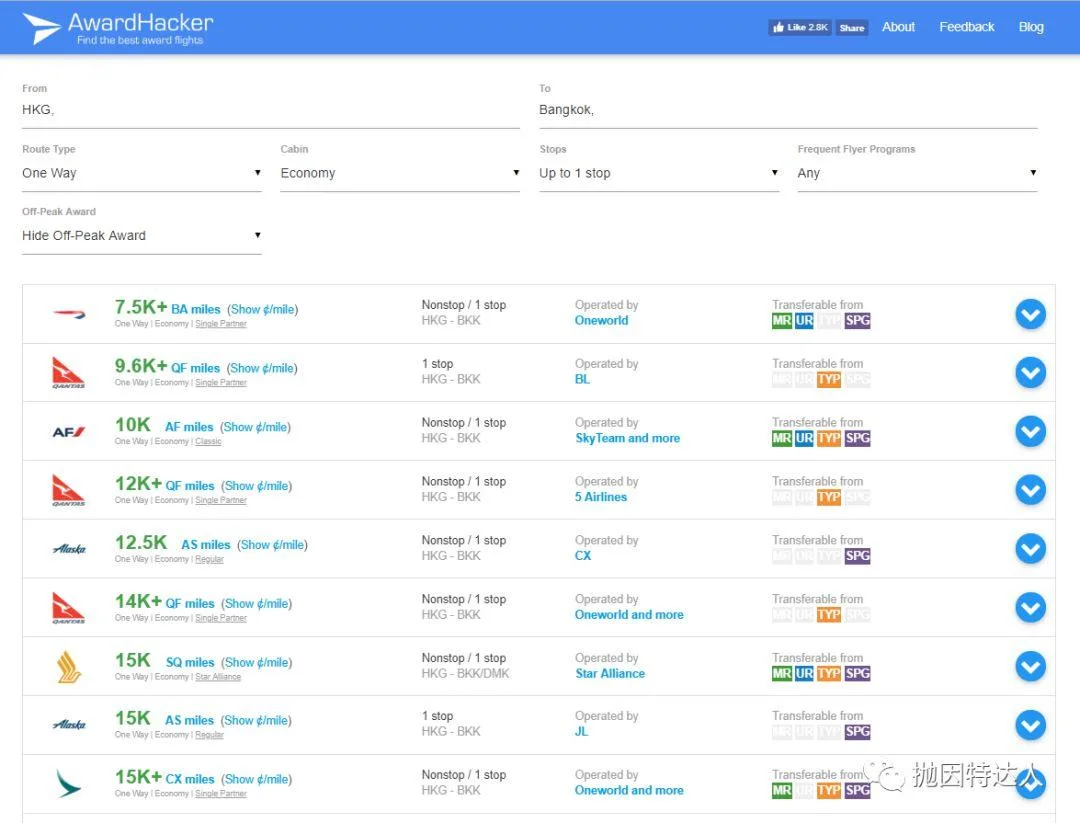Expand the 14K+ QF miles result
Image resolution: width=1080 pixels, height=823 pixels.
coord(1030,608)
